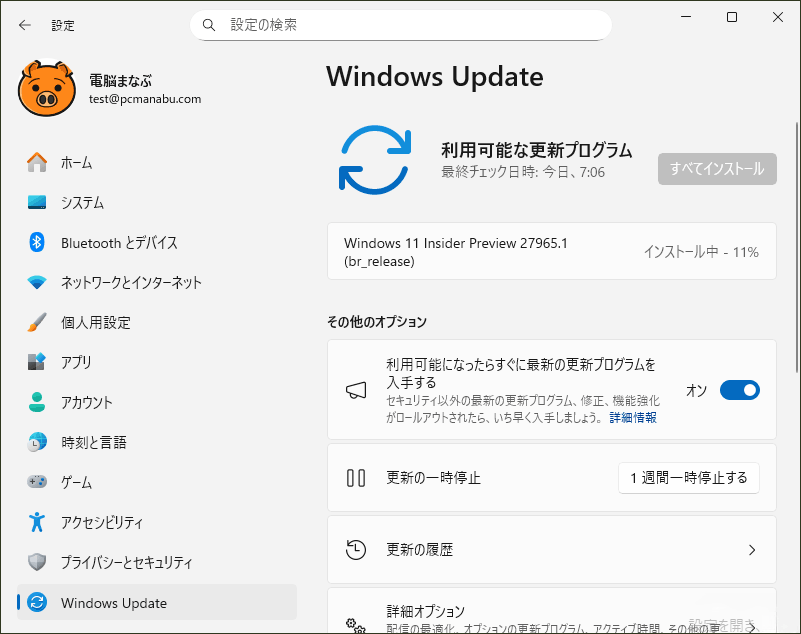Viewport: 801px width, 634px height.
Task: Click the 時刻と言語 clock icon
Action: point(37,442)
